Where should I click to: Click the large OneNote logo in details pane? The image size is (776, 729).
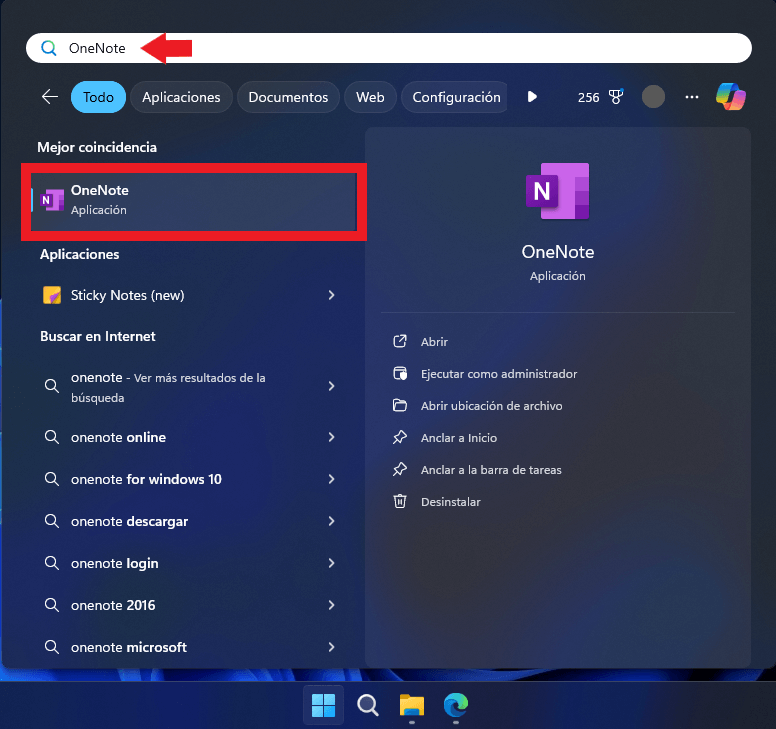click(558, 191)
